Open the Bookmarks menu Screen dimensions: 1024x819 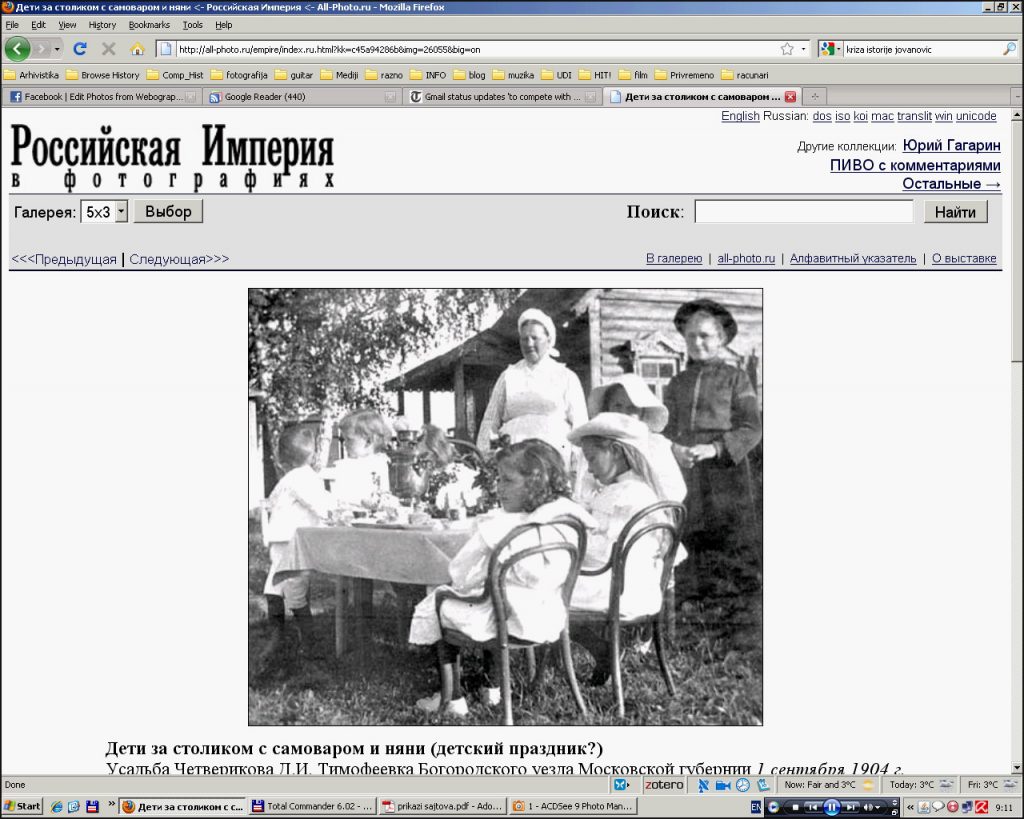point(149,25)
